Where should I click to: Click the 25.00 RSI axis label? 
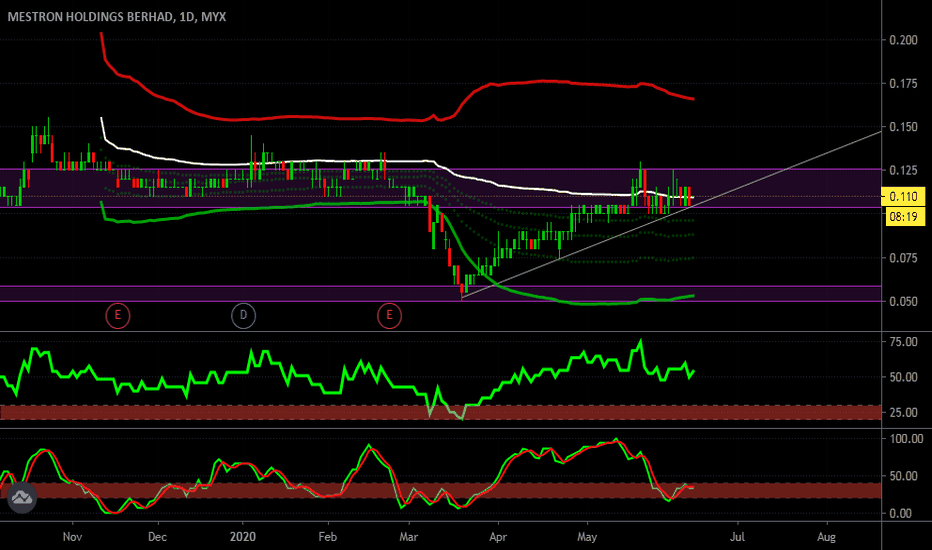tap(903, 412)
